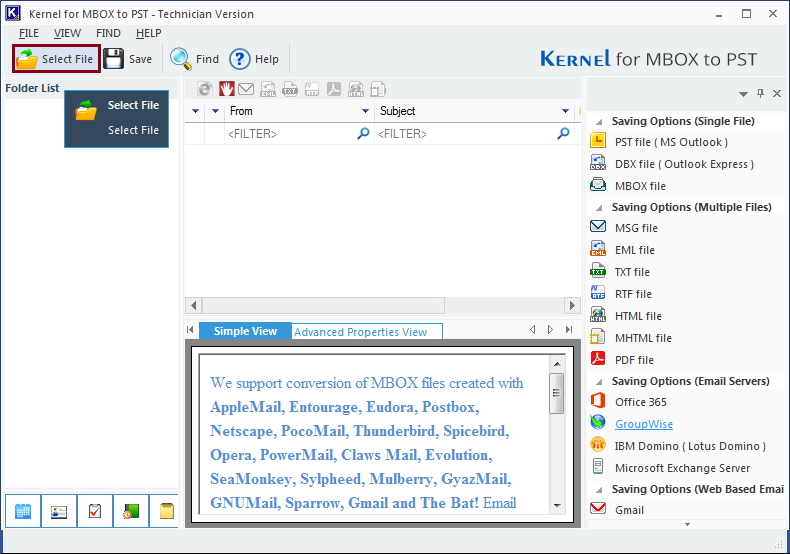Click the EML save icon in mail toolbar

click(268, 89)
